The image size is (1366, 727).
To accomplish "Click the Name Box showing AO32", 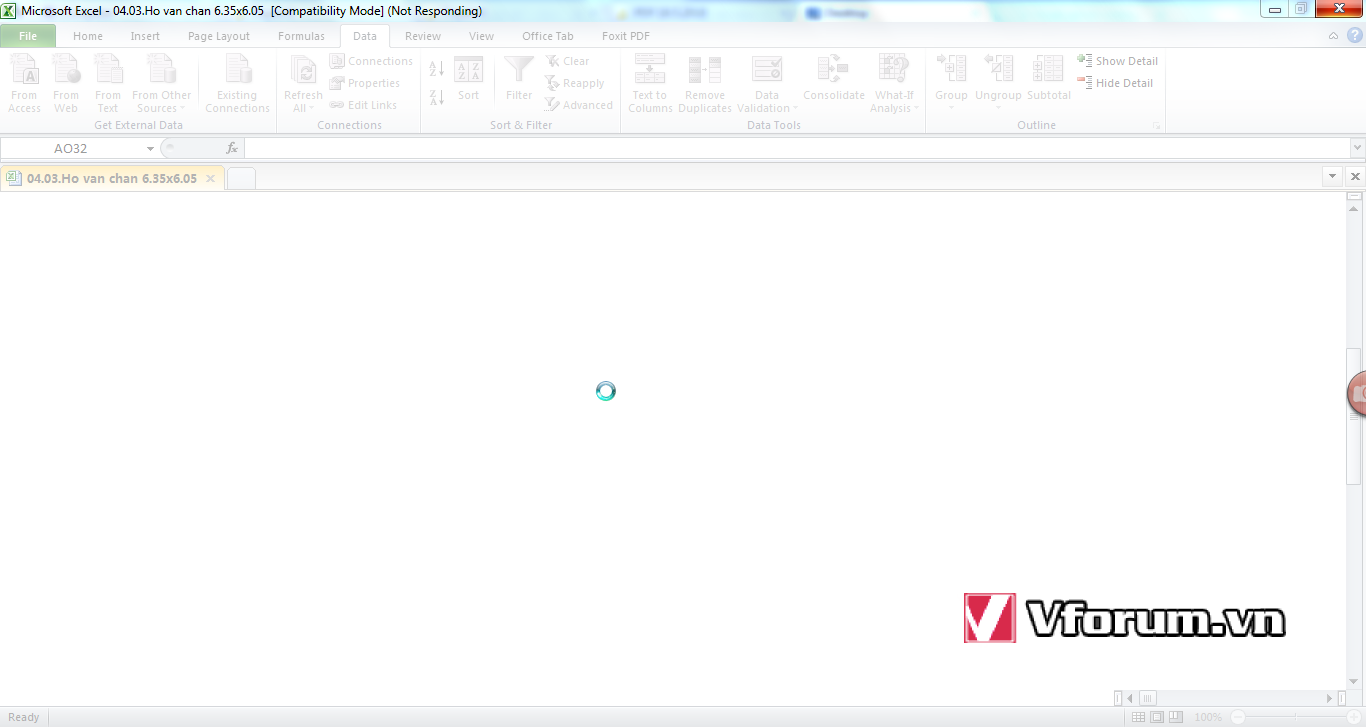I will [71, 148].
